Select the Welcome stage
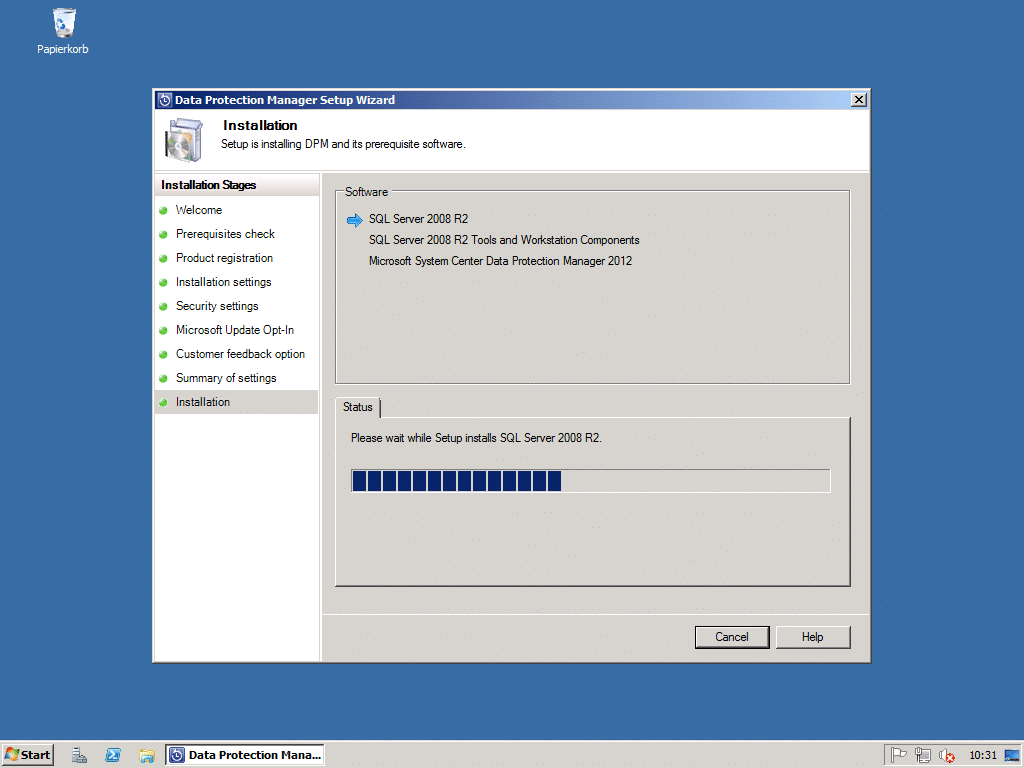 pos(199,210)
